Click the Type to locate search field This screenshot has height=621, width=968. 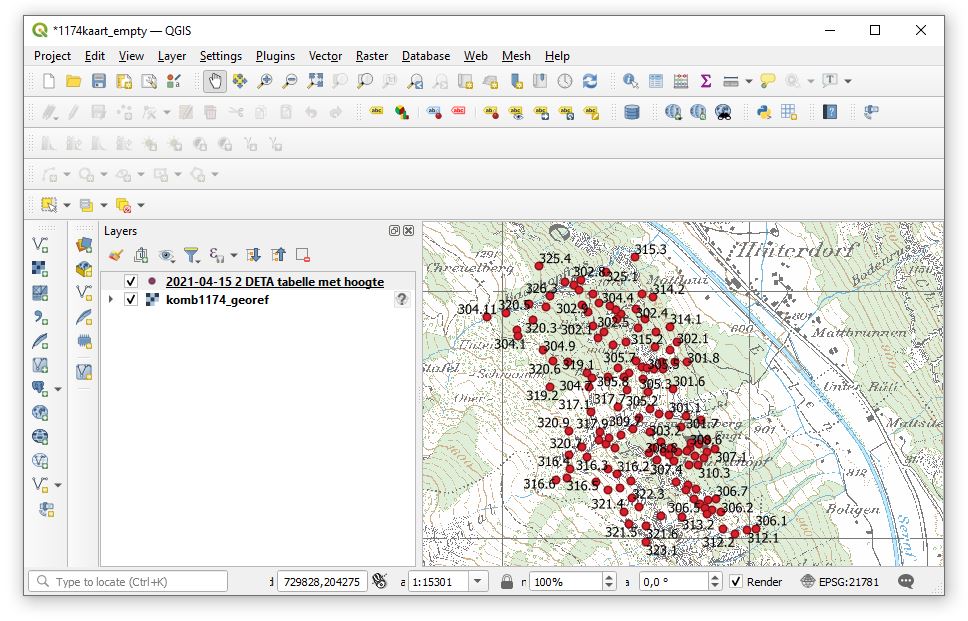click(x=130, y=582)
